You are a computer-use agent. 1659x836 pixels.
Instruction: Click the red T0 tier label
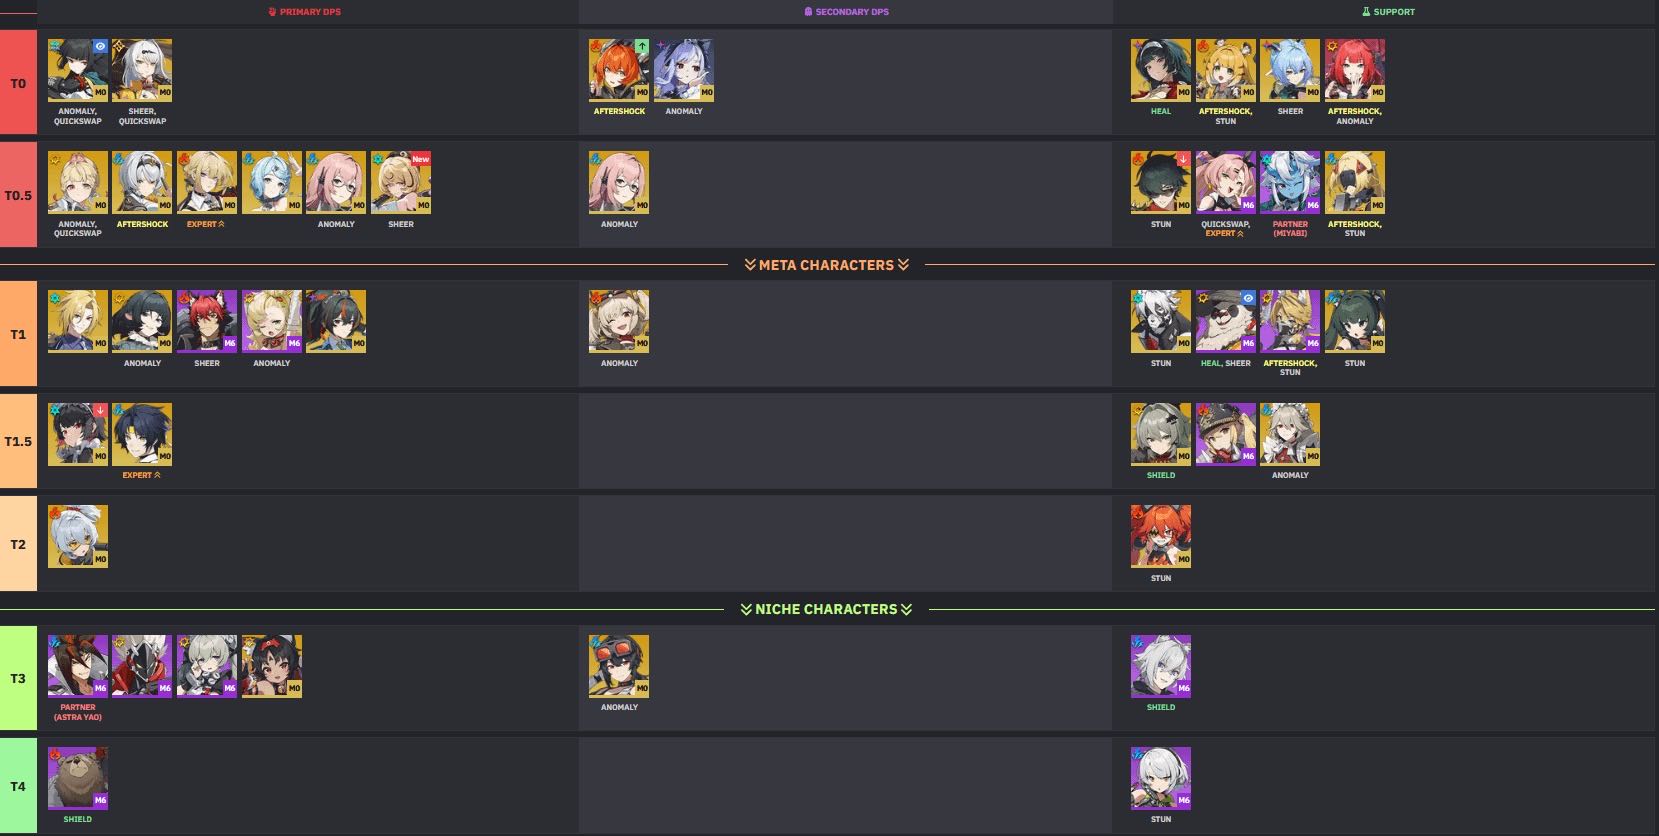pos(18,83)
